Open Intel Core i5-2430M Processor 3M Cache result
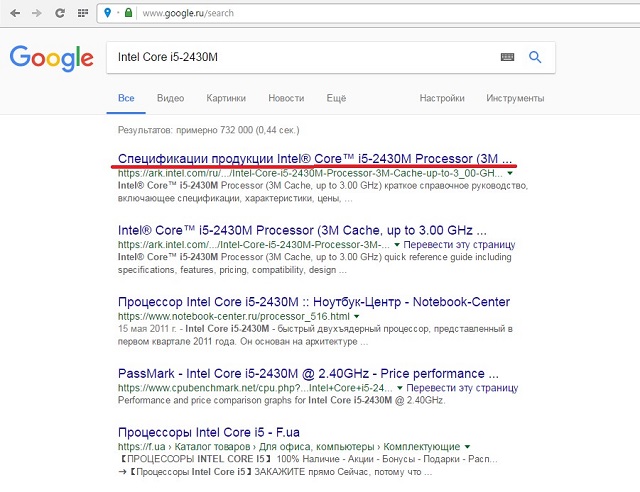This screenshot has width=640, height=492. [x=302, y=230]
